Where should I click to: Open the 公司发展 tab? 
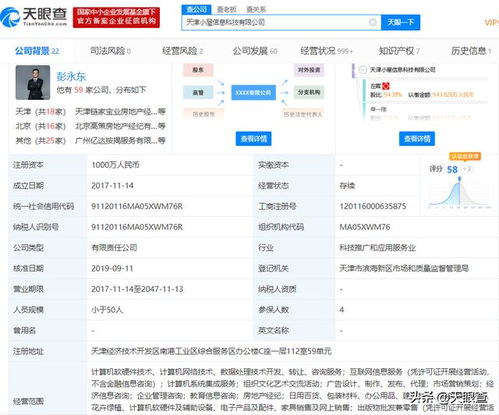[255, 51]
